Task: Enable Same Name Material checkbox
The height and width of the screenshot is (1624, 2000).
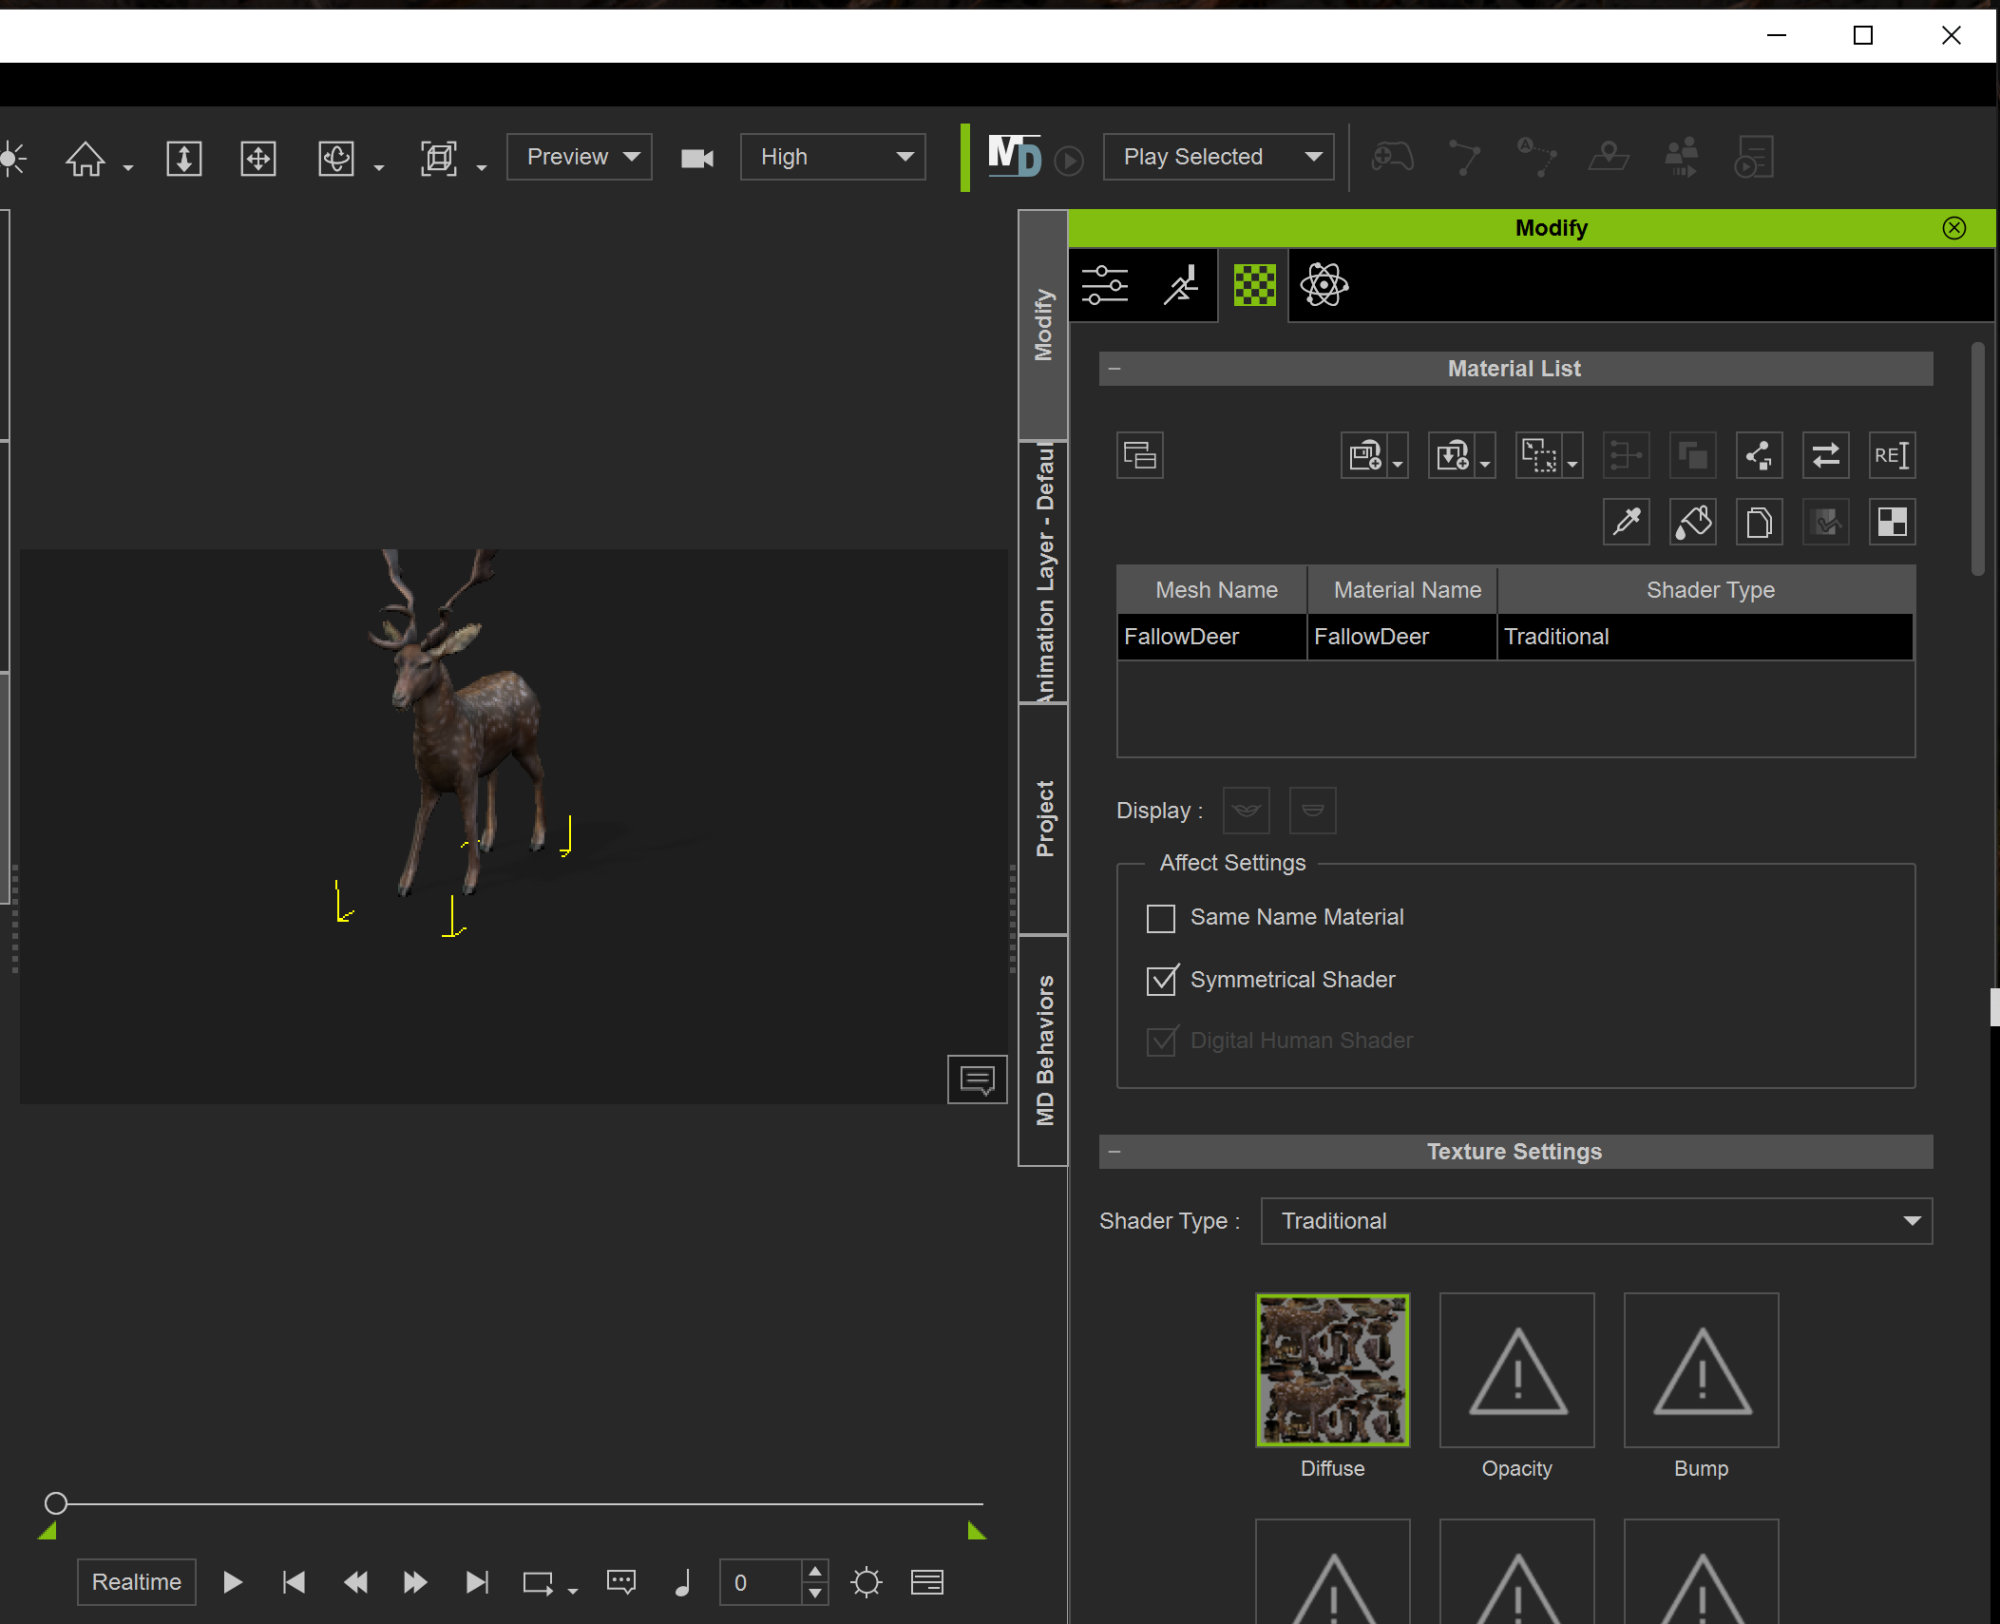Action: [x=1161, y=918]
